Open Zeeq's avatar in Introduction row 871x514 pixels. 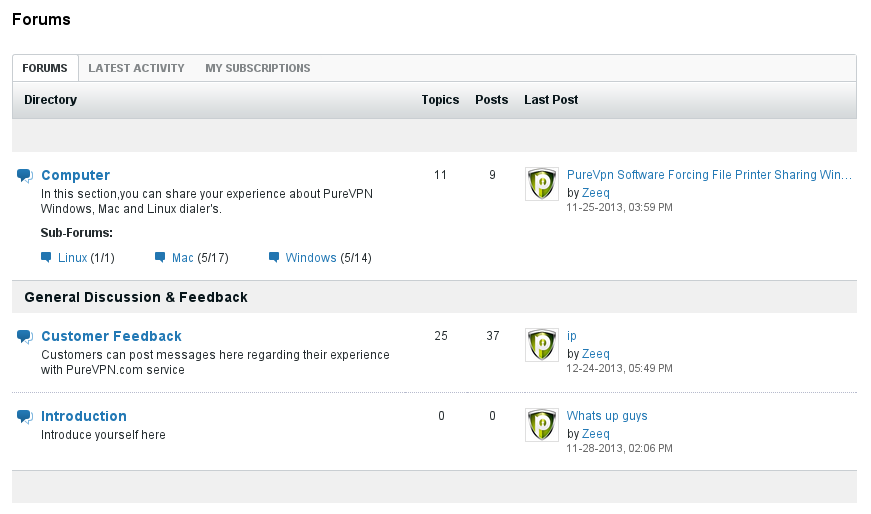(x=542, y=425)
